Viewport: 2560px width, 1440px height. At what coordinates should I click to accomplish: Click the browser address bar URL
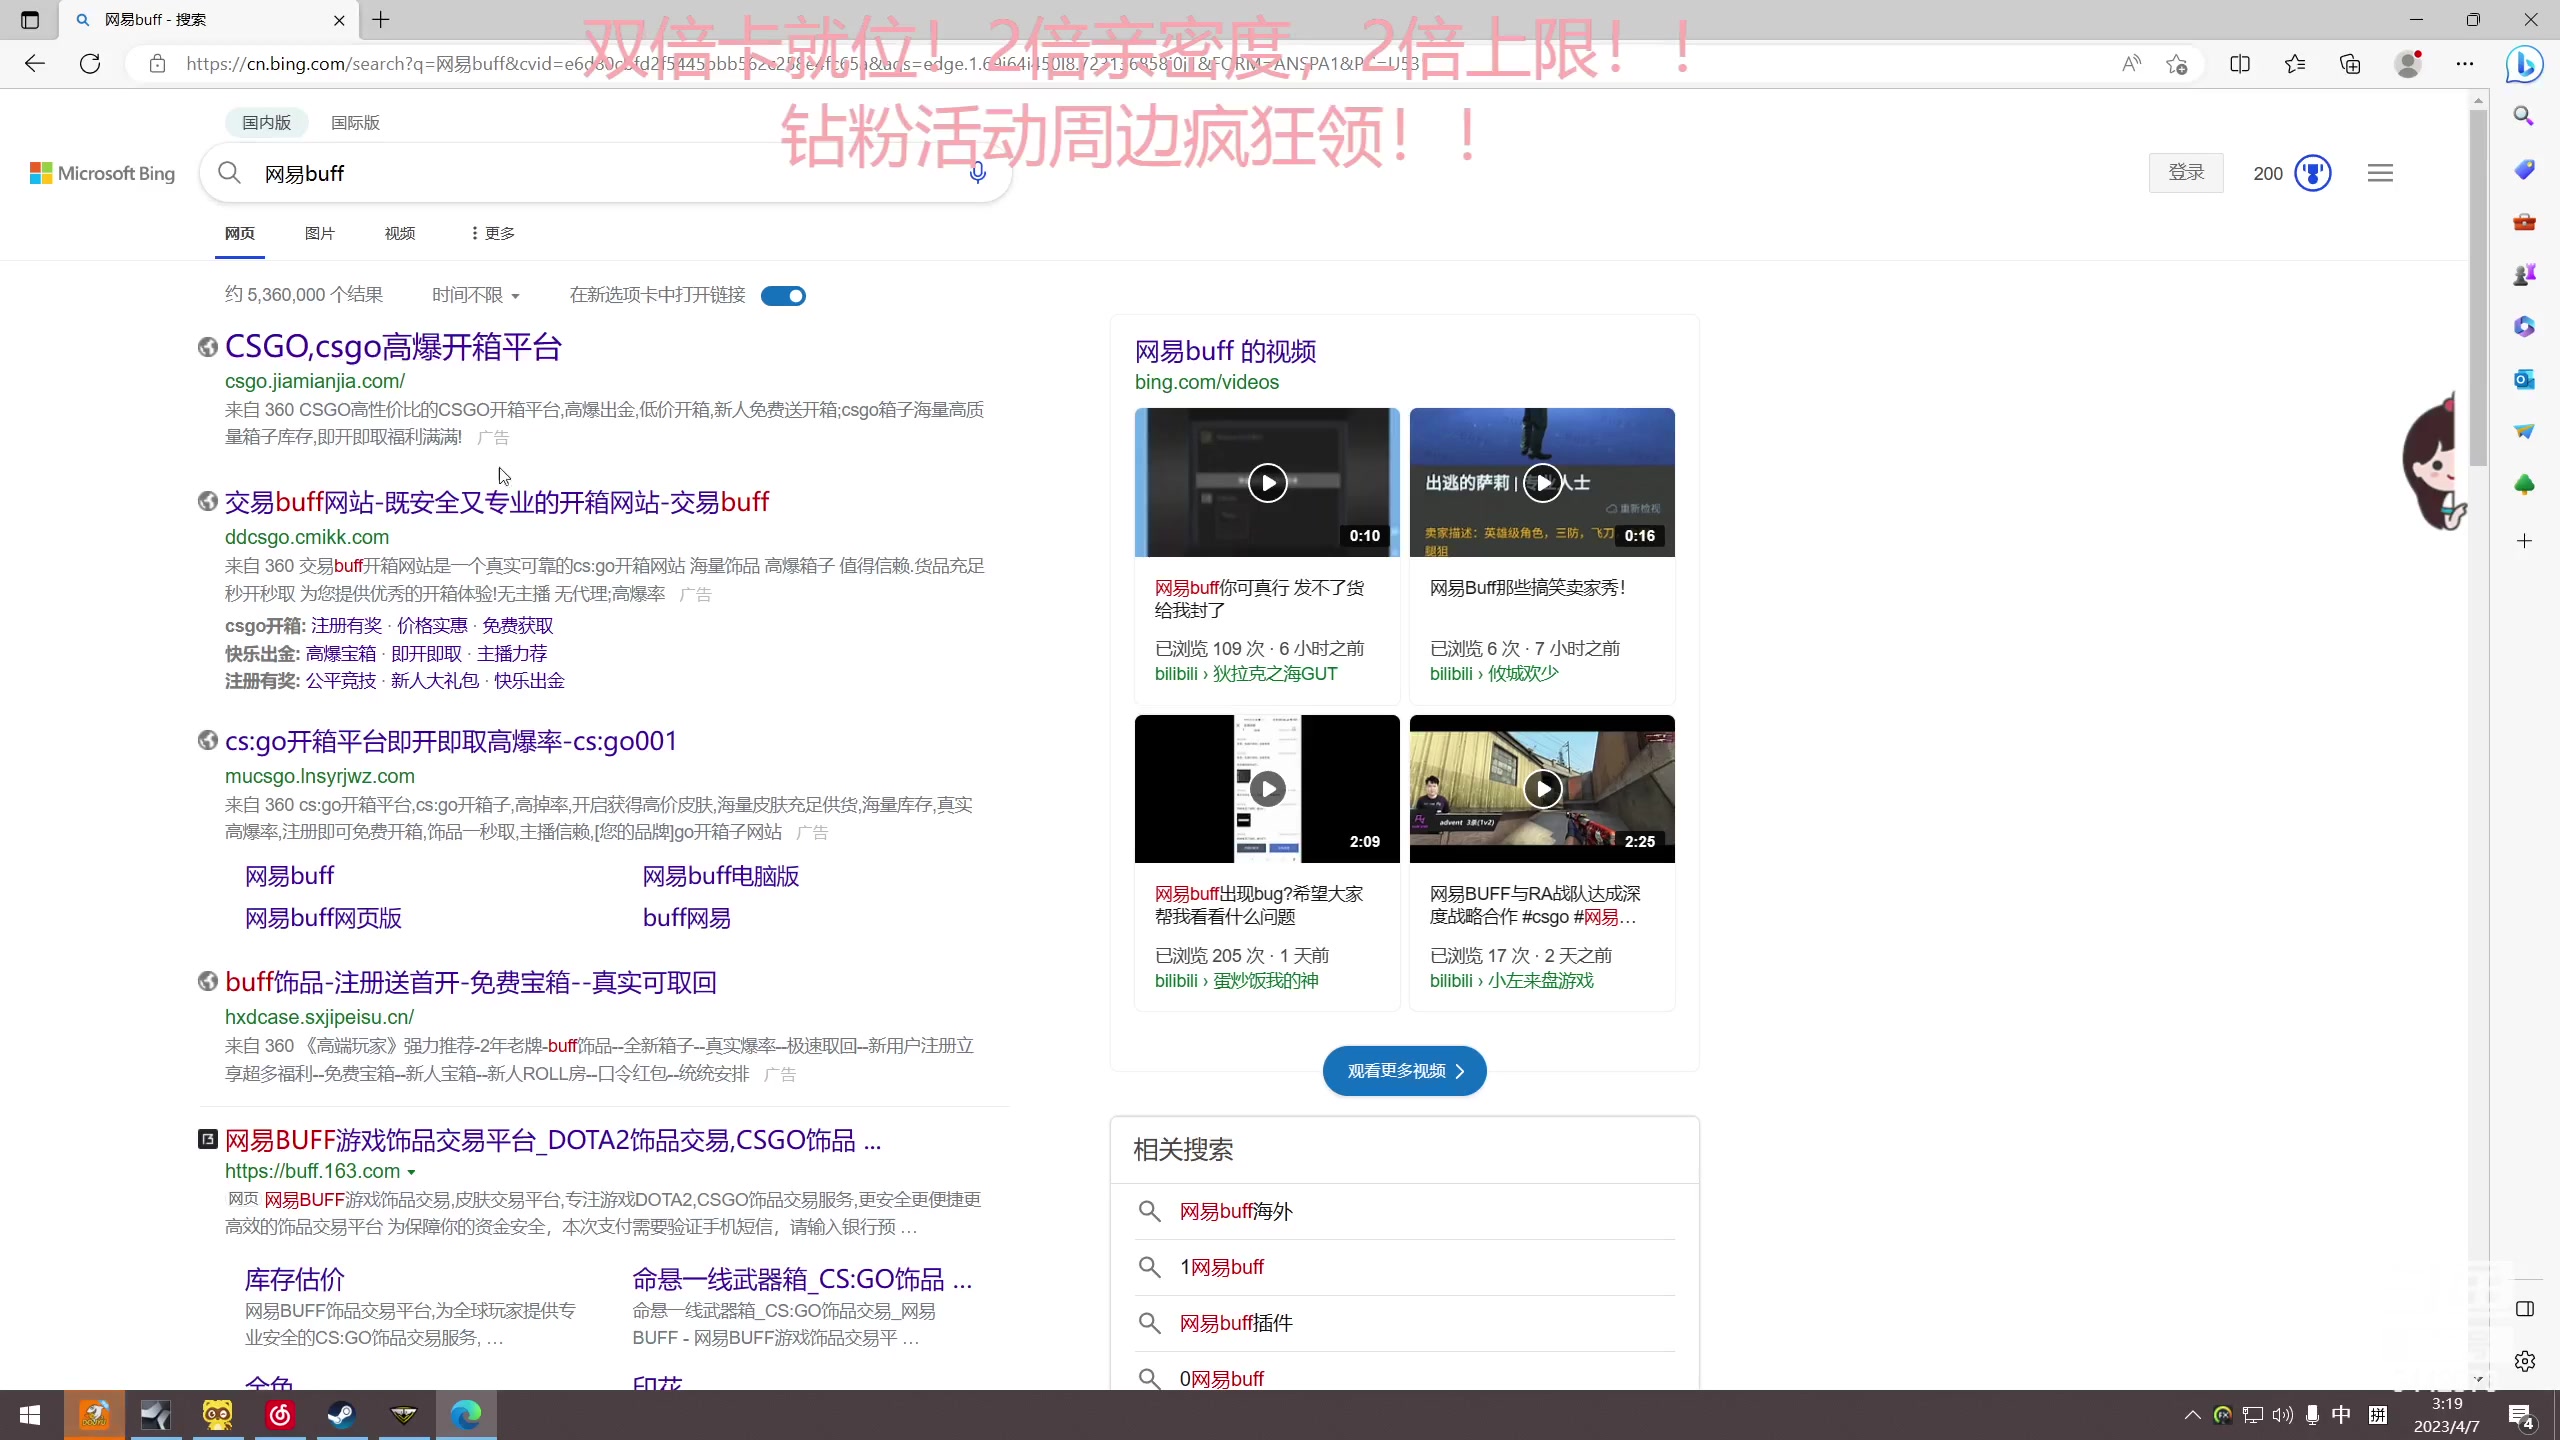click(802, 64)
